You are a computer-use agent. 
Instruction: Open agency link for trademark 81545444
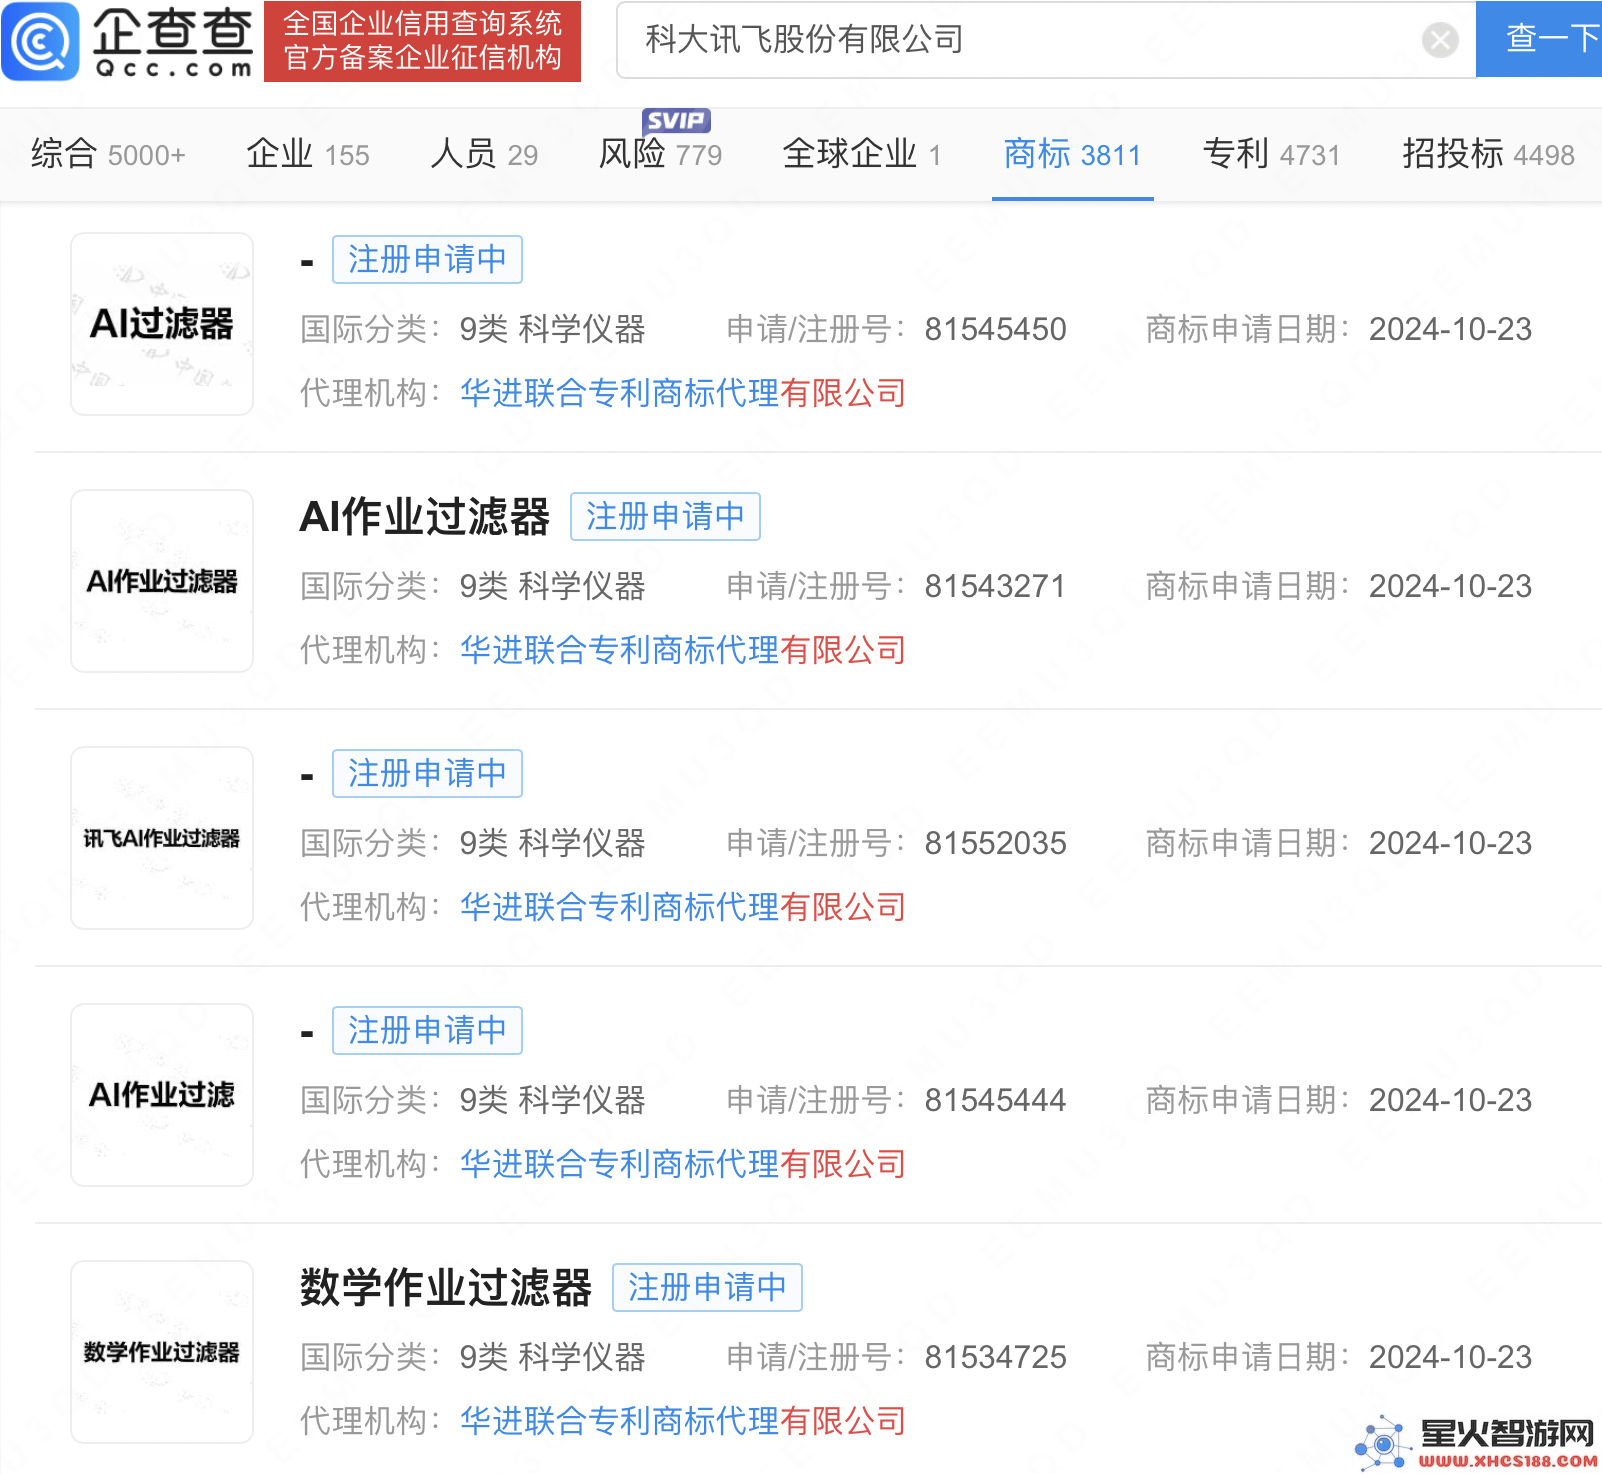tap(683, 1164)
